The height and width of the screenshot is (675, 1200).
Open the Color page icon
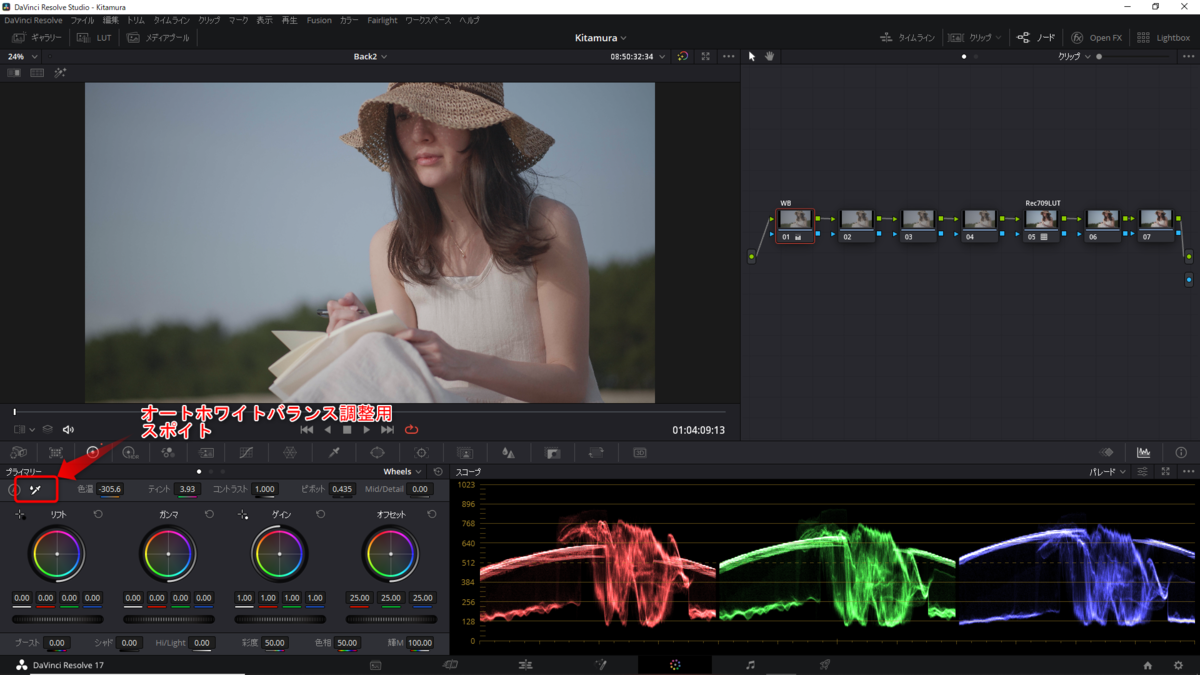[675, 665]
